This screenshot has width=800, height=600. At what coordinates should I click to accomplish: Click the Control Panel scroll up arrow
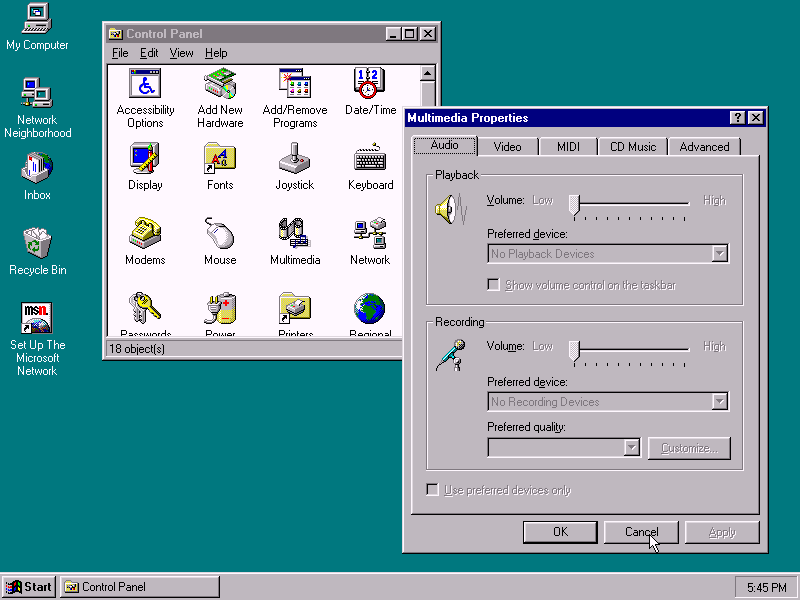428,73
